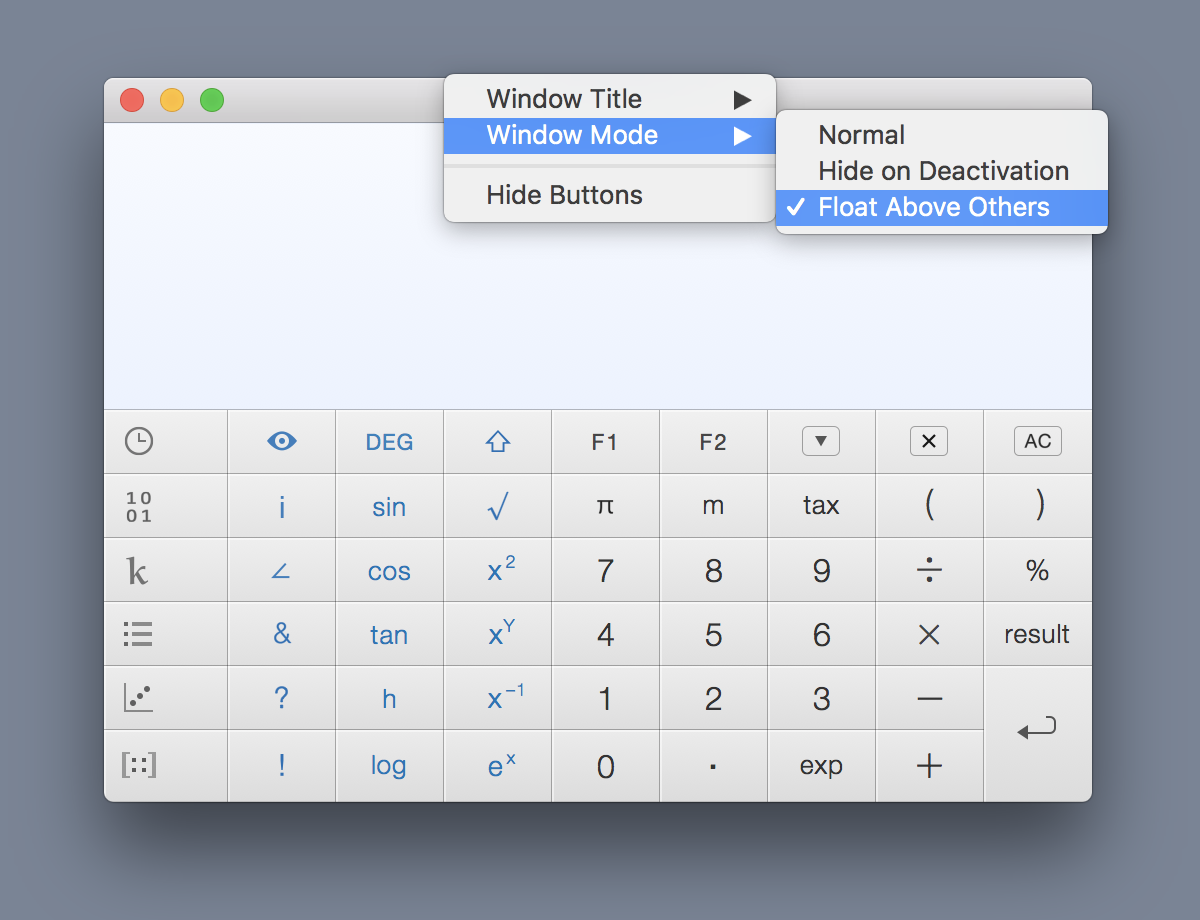Click the e to the x key
Image resolution: width=1200 pixels, height=920 pixels.
(498, 766)
